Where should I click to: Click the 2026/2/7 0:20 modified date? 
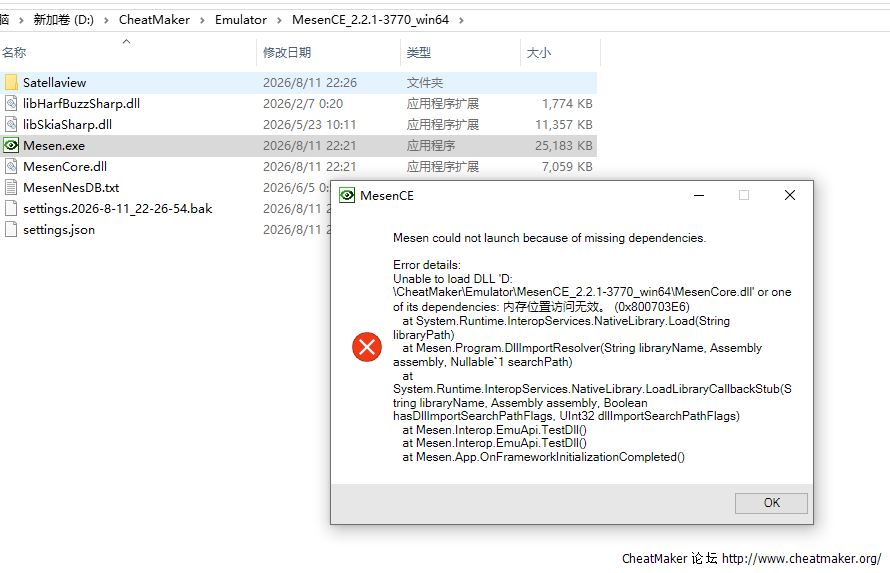pyautogui.click(x=303, y=103)
